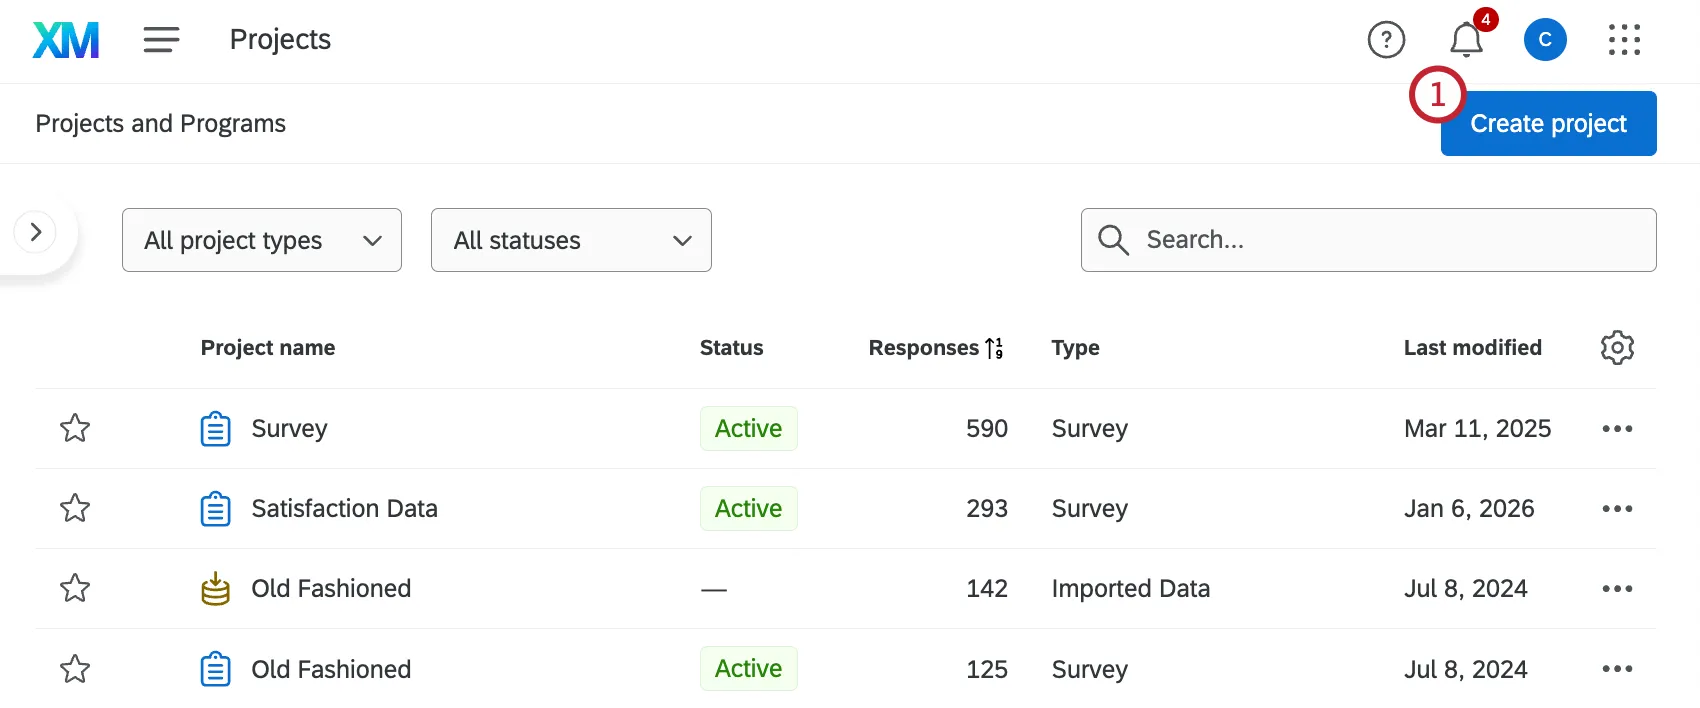Click the XM logo

66,40
